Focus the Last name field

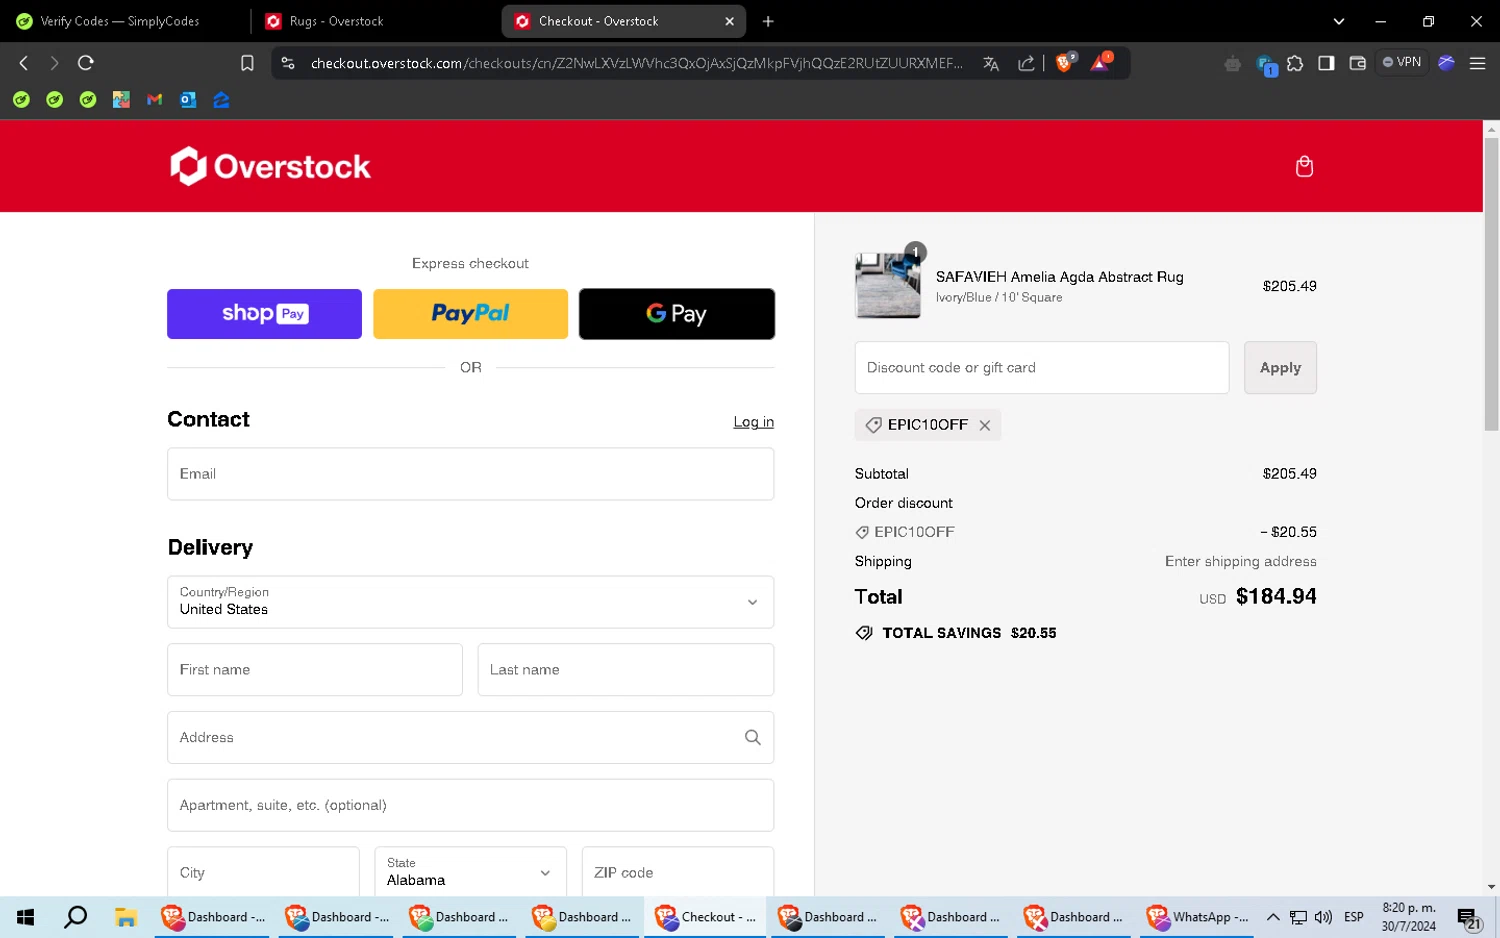pos(626,670)
